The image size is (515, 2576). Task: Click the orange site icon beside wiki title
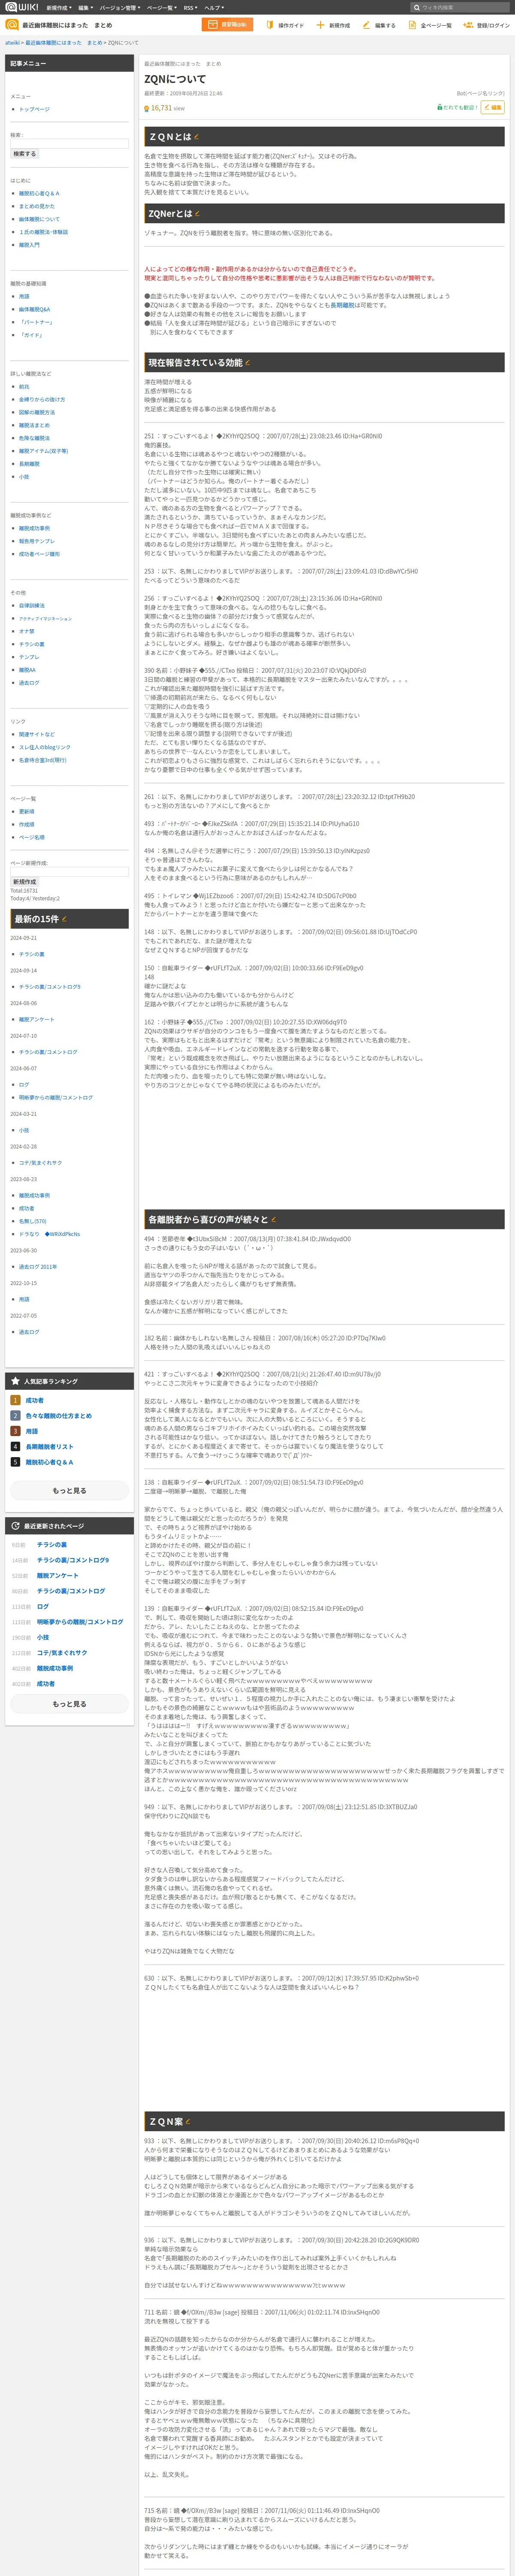coord(12,25)
